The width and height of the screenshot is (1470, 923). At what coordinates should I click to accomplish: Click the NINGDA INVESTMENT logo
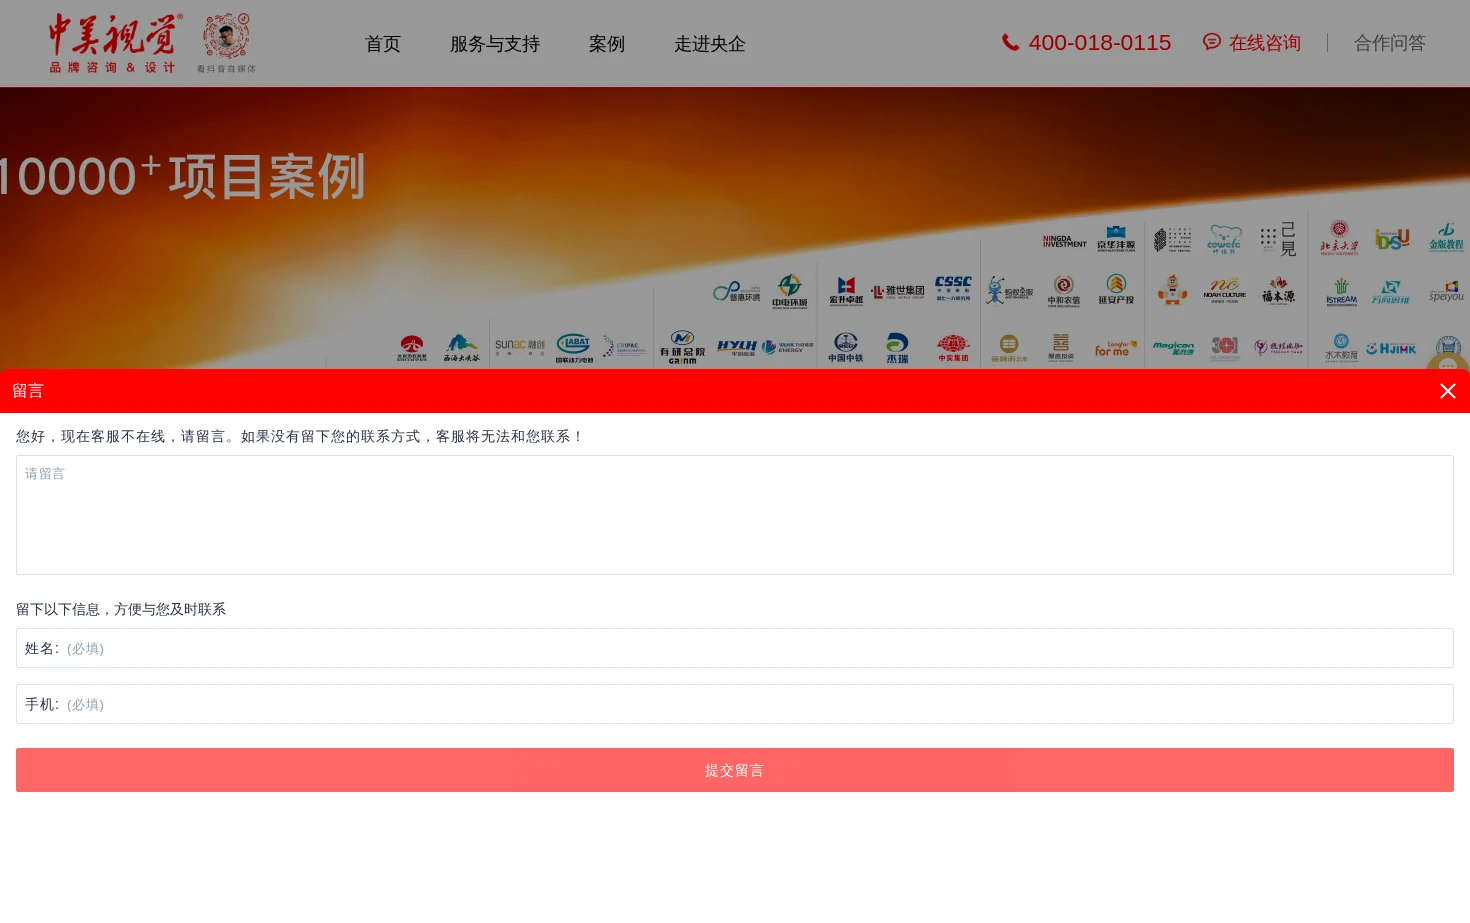click(x=1064, y=242)
